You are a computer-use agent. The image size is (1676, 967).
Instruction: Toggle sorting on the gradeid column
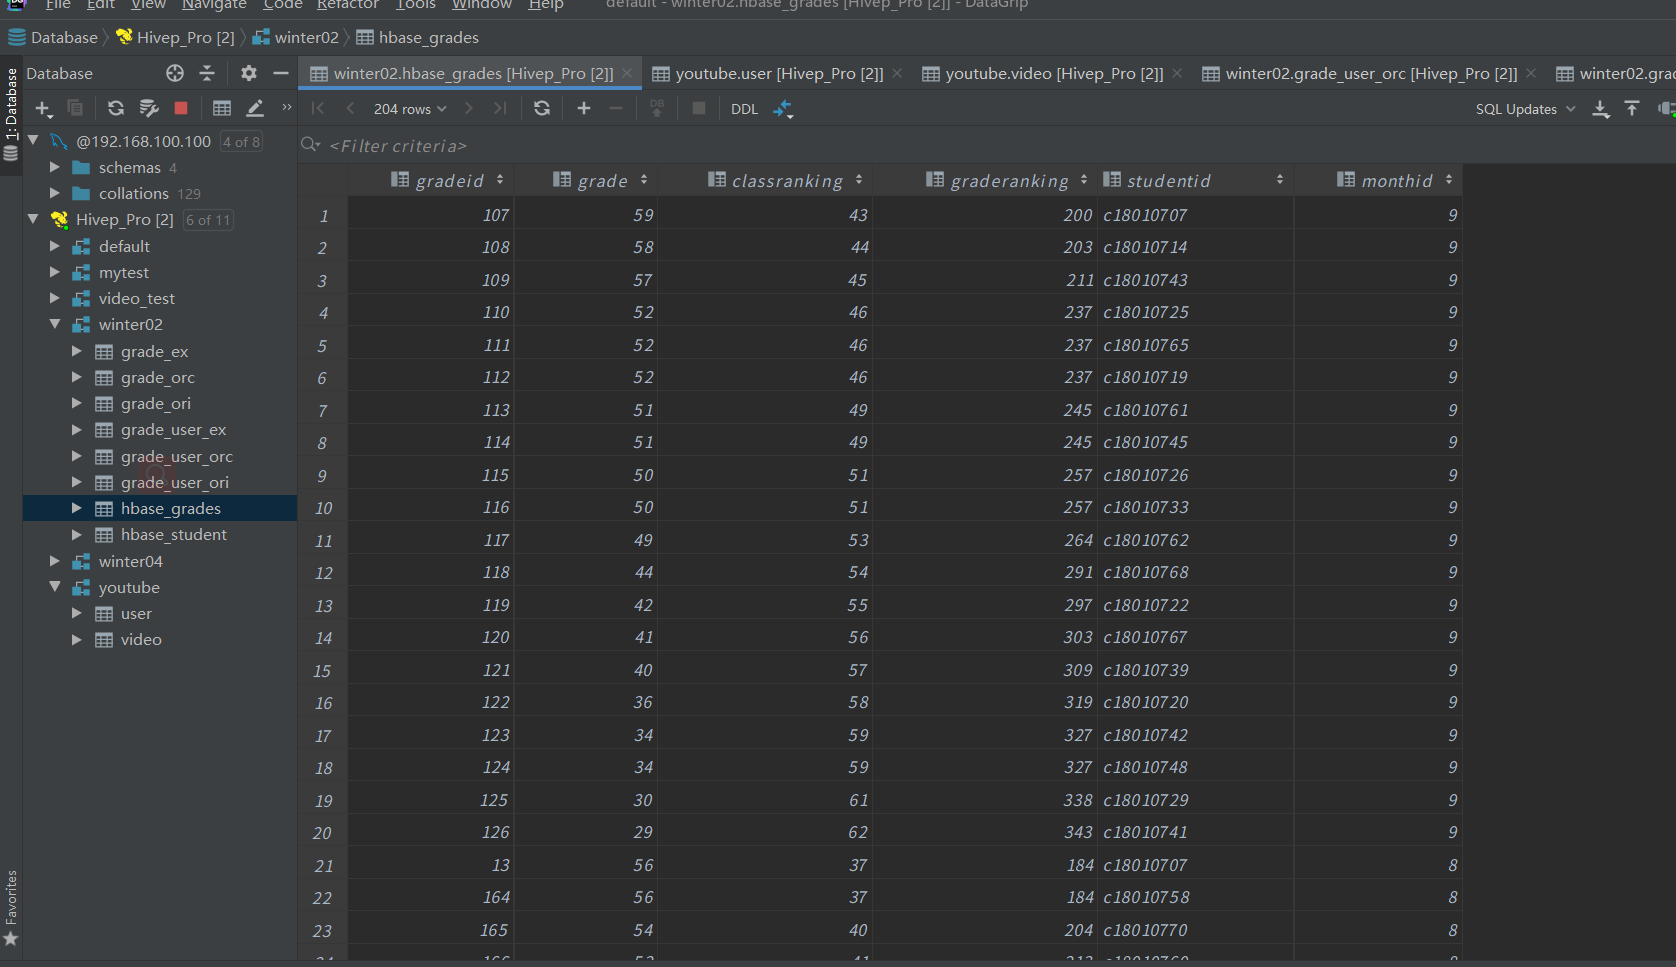pyautogui.click(x=502, y=180)
